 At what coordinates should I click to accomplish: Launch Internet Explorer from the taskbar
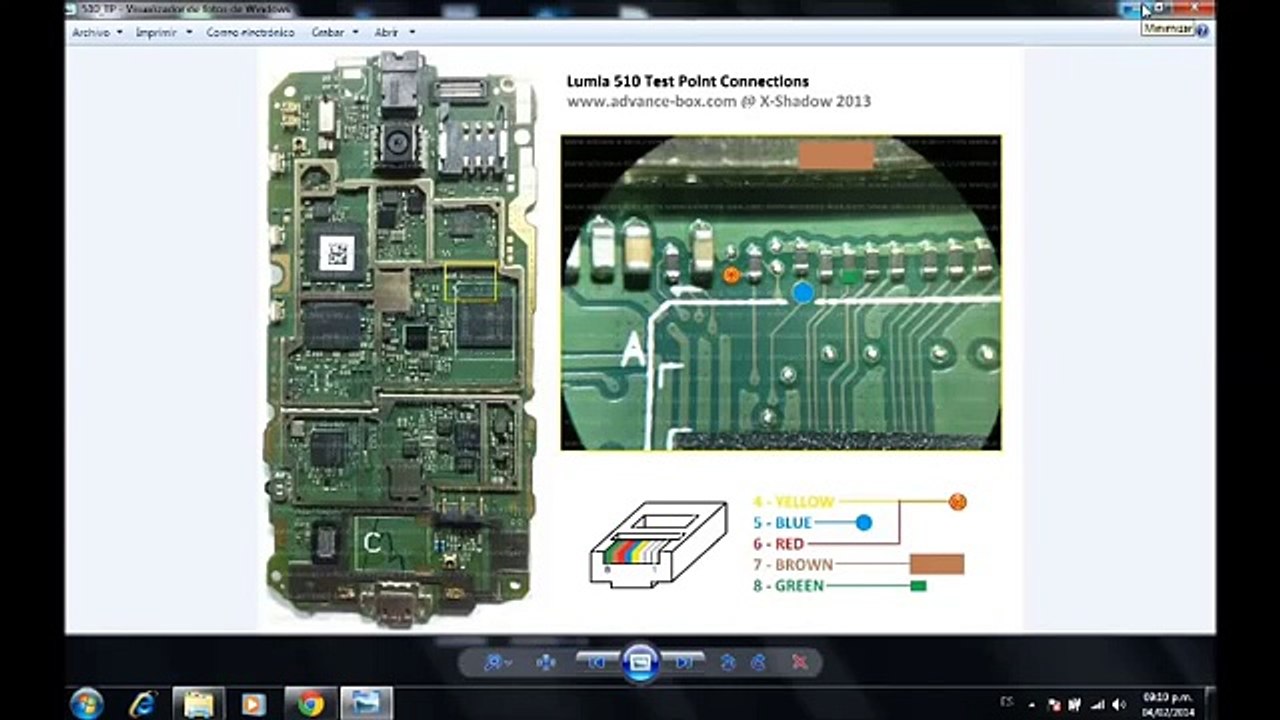pos(143,703)
